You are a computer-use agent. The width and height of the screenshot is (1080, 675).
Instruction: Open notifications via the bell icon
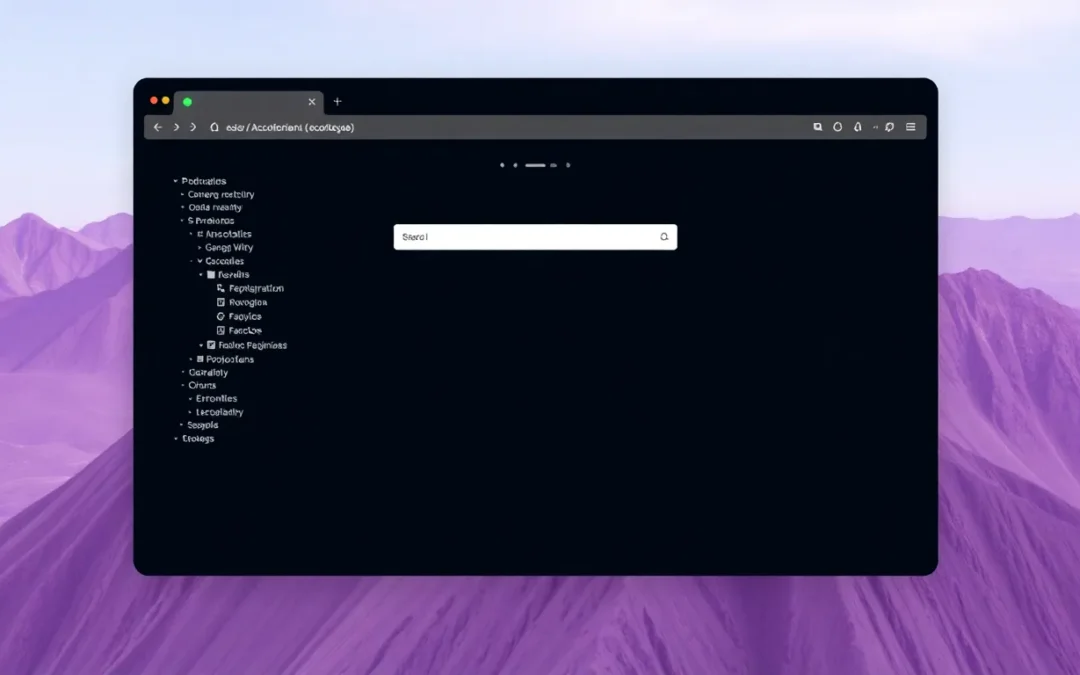coord(858,127)
